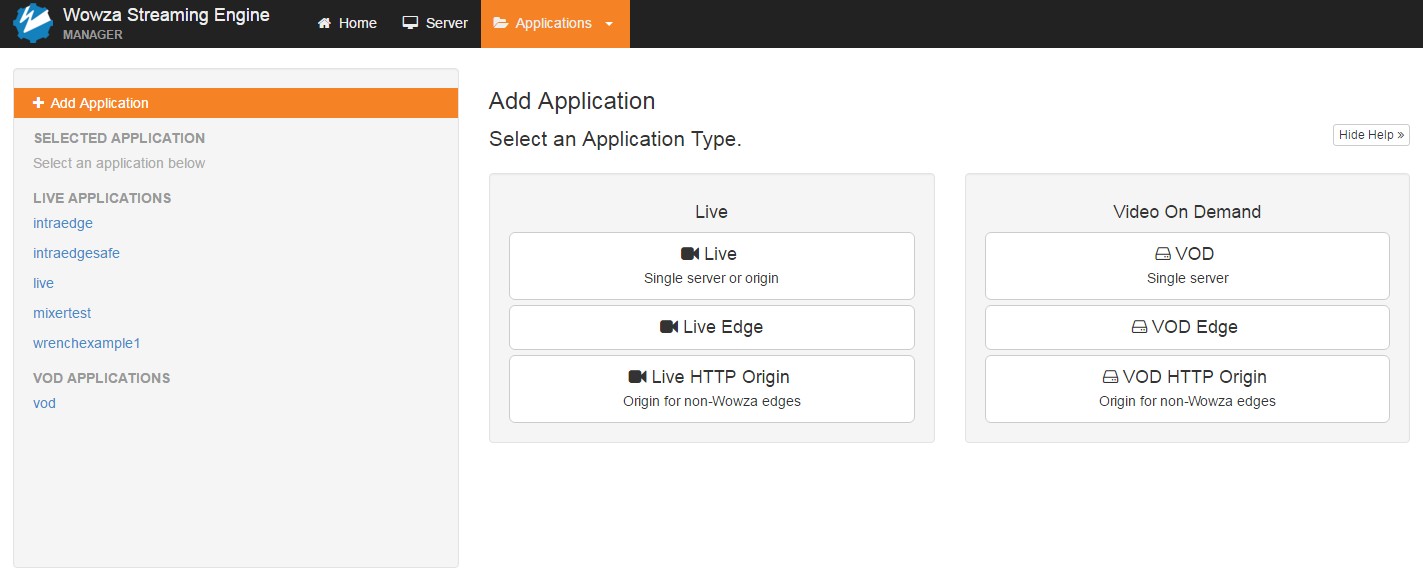Open the Server menu tab
1423x575 pixels.
pos(435,23)
